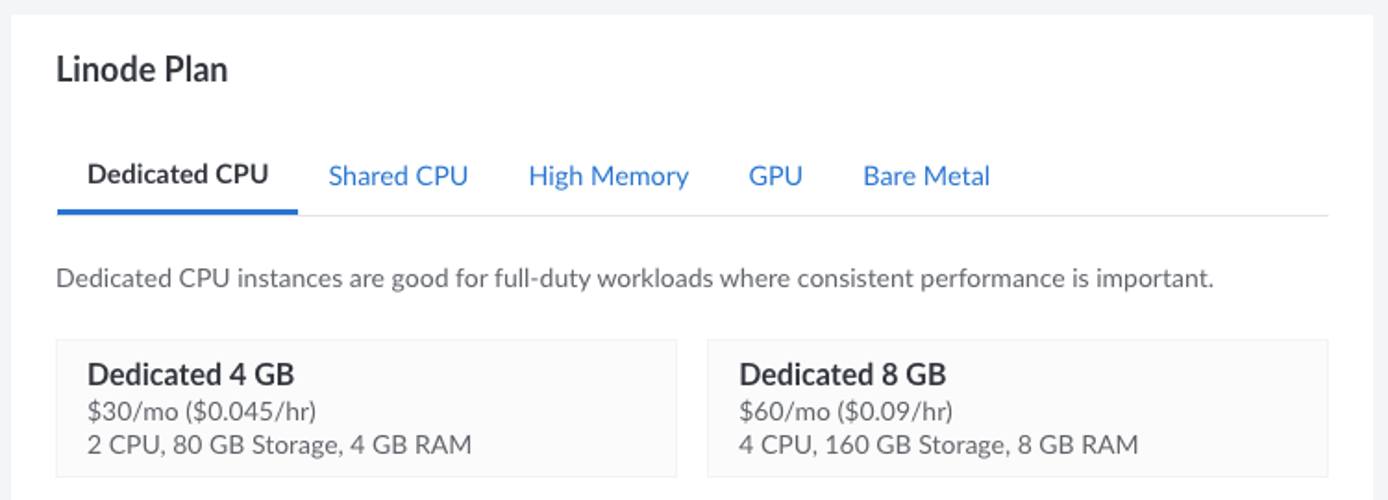Choose the Dedicated 8 GB plan card

[1017, 408]
